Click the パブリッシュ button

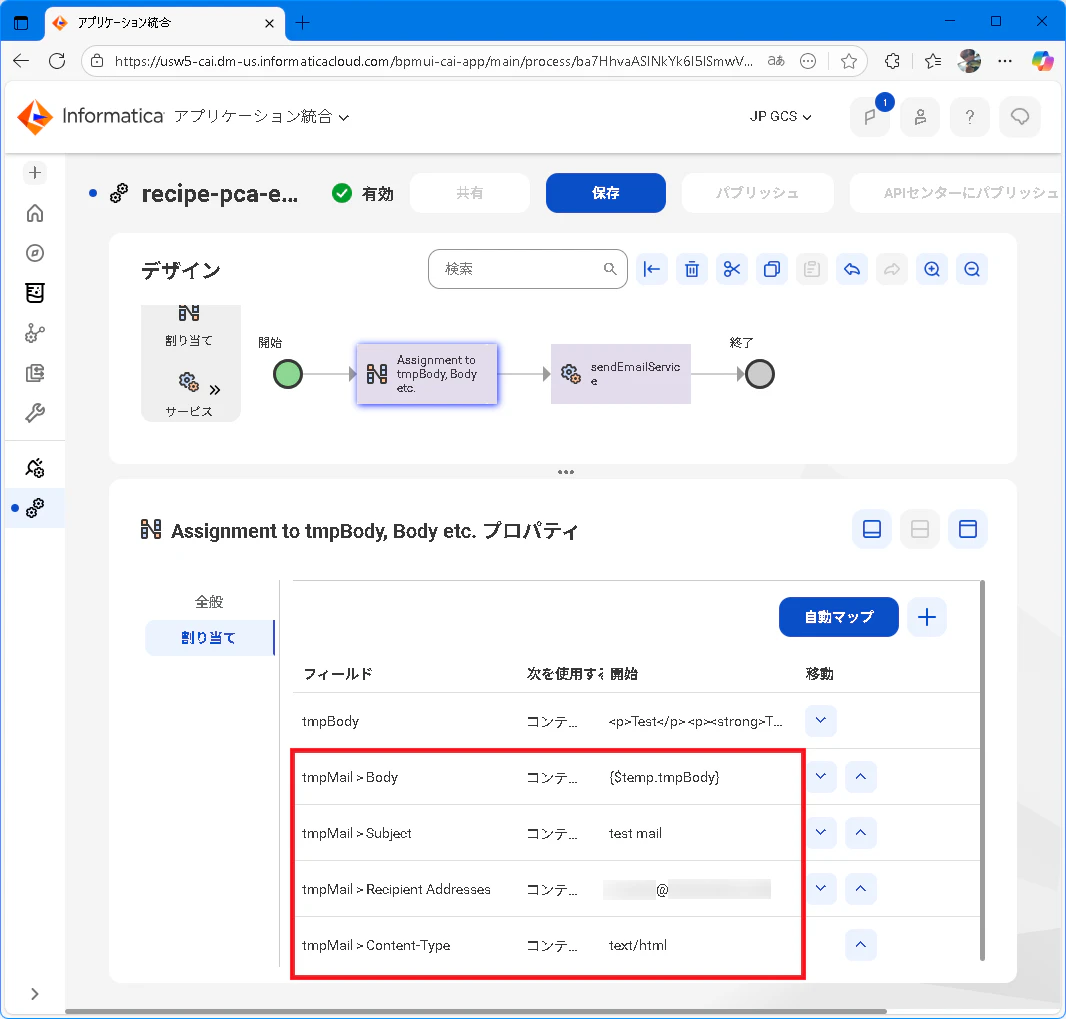757,193
